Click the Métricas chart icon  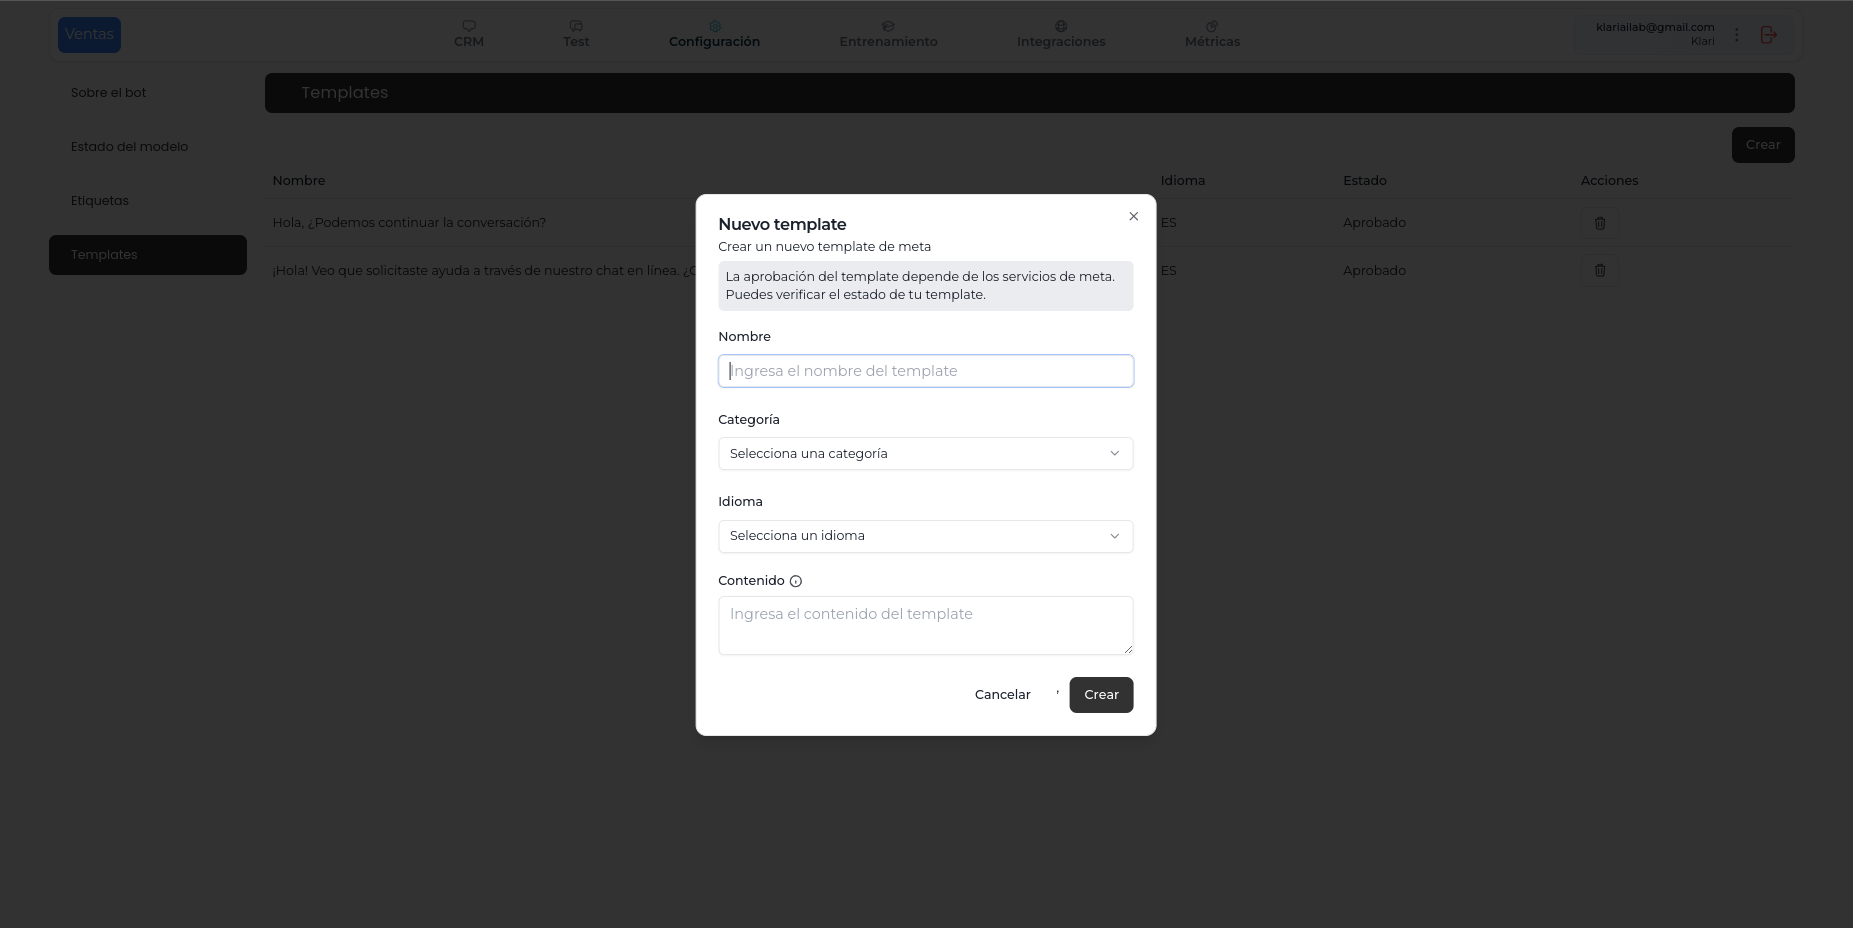[1211, 26]
